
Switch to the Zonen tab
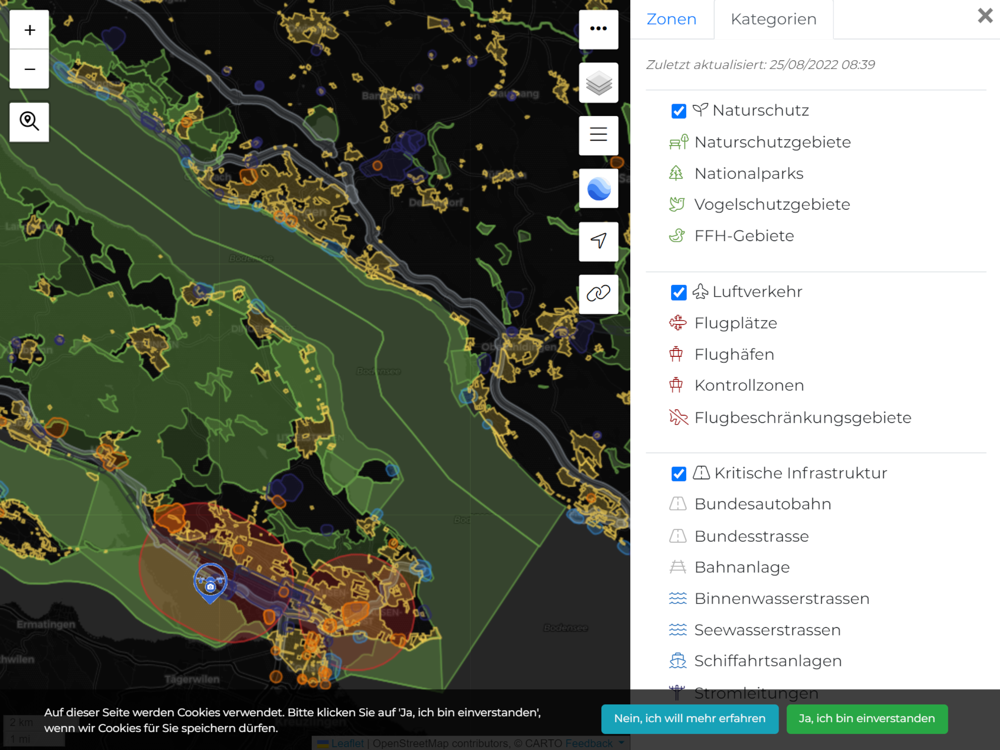pyautogui.click(x=672, y=19)
